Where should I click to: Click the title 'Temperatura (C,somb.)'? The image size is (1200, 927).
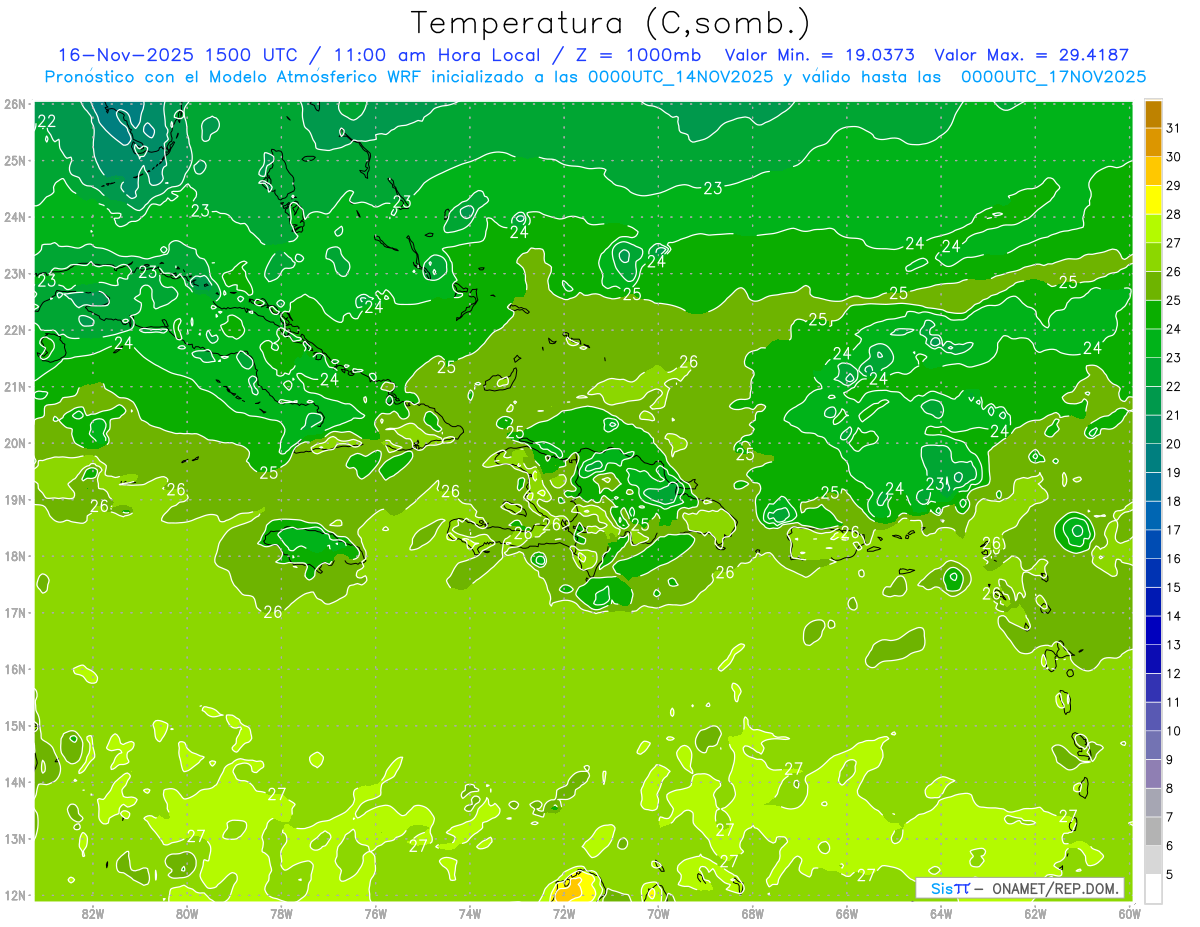pos(611,23)
